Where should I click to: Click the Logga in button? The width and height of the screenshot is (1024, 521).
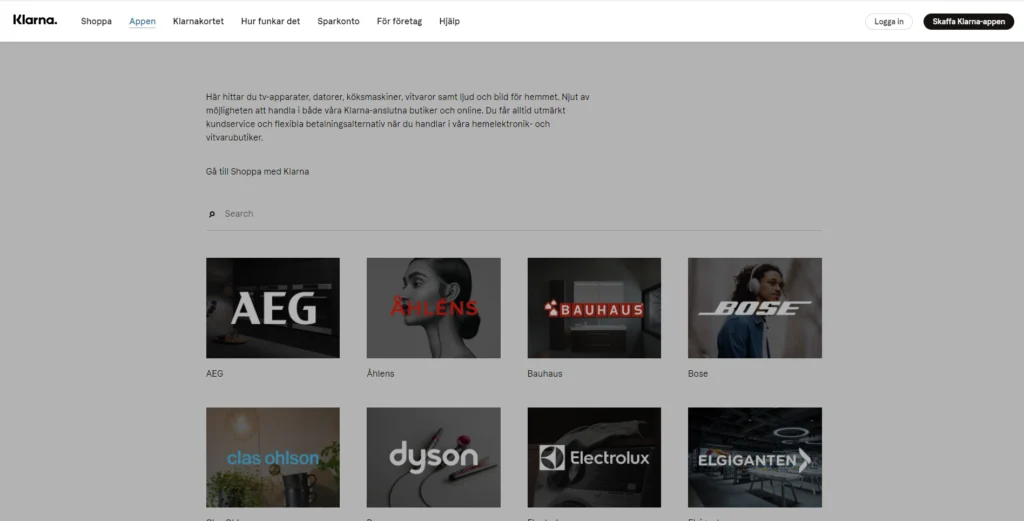[x=889, y=22]
